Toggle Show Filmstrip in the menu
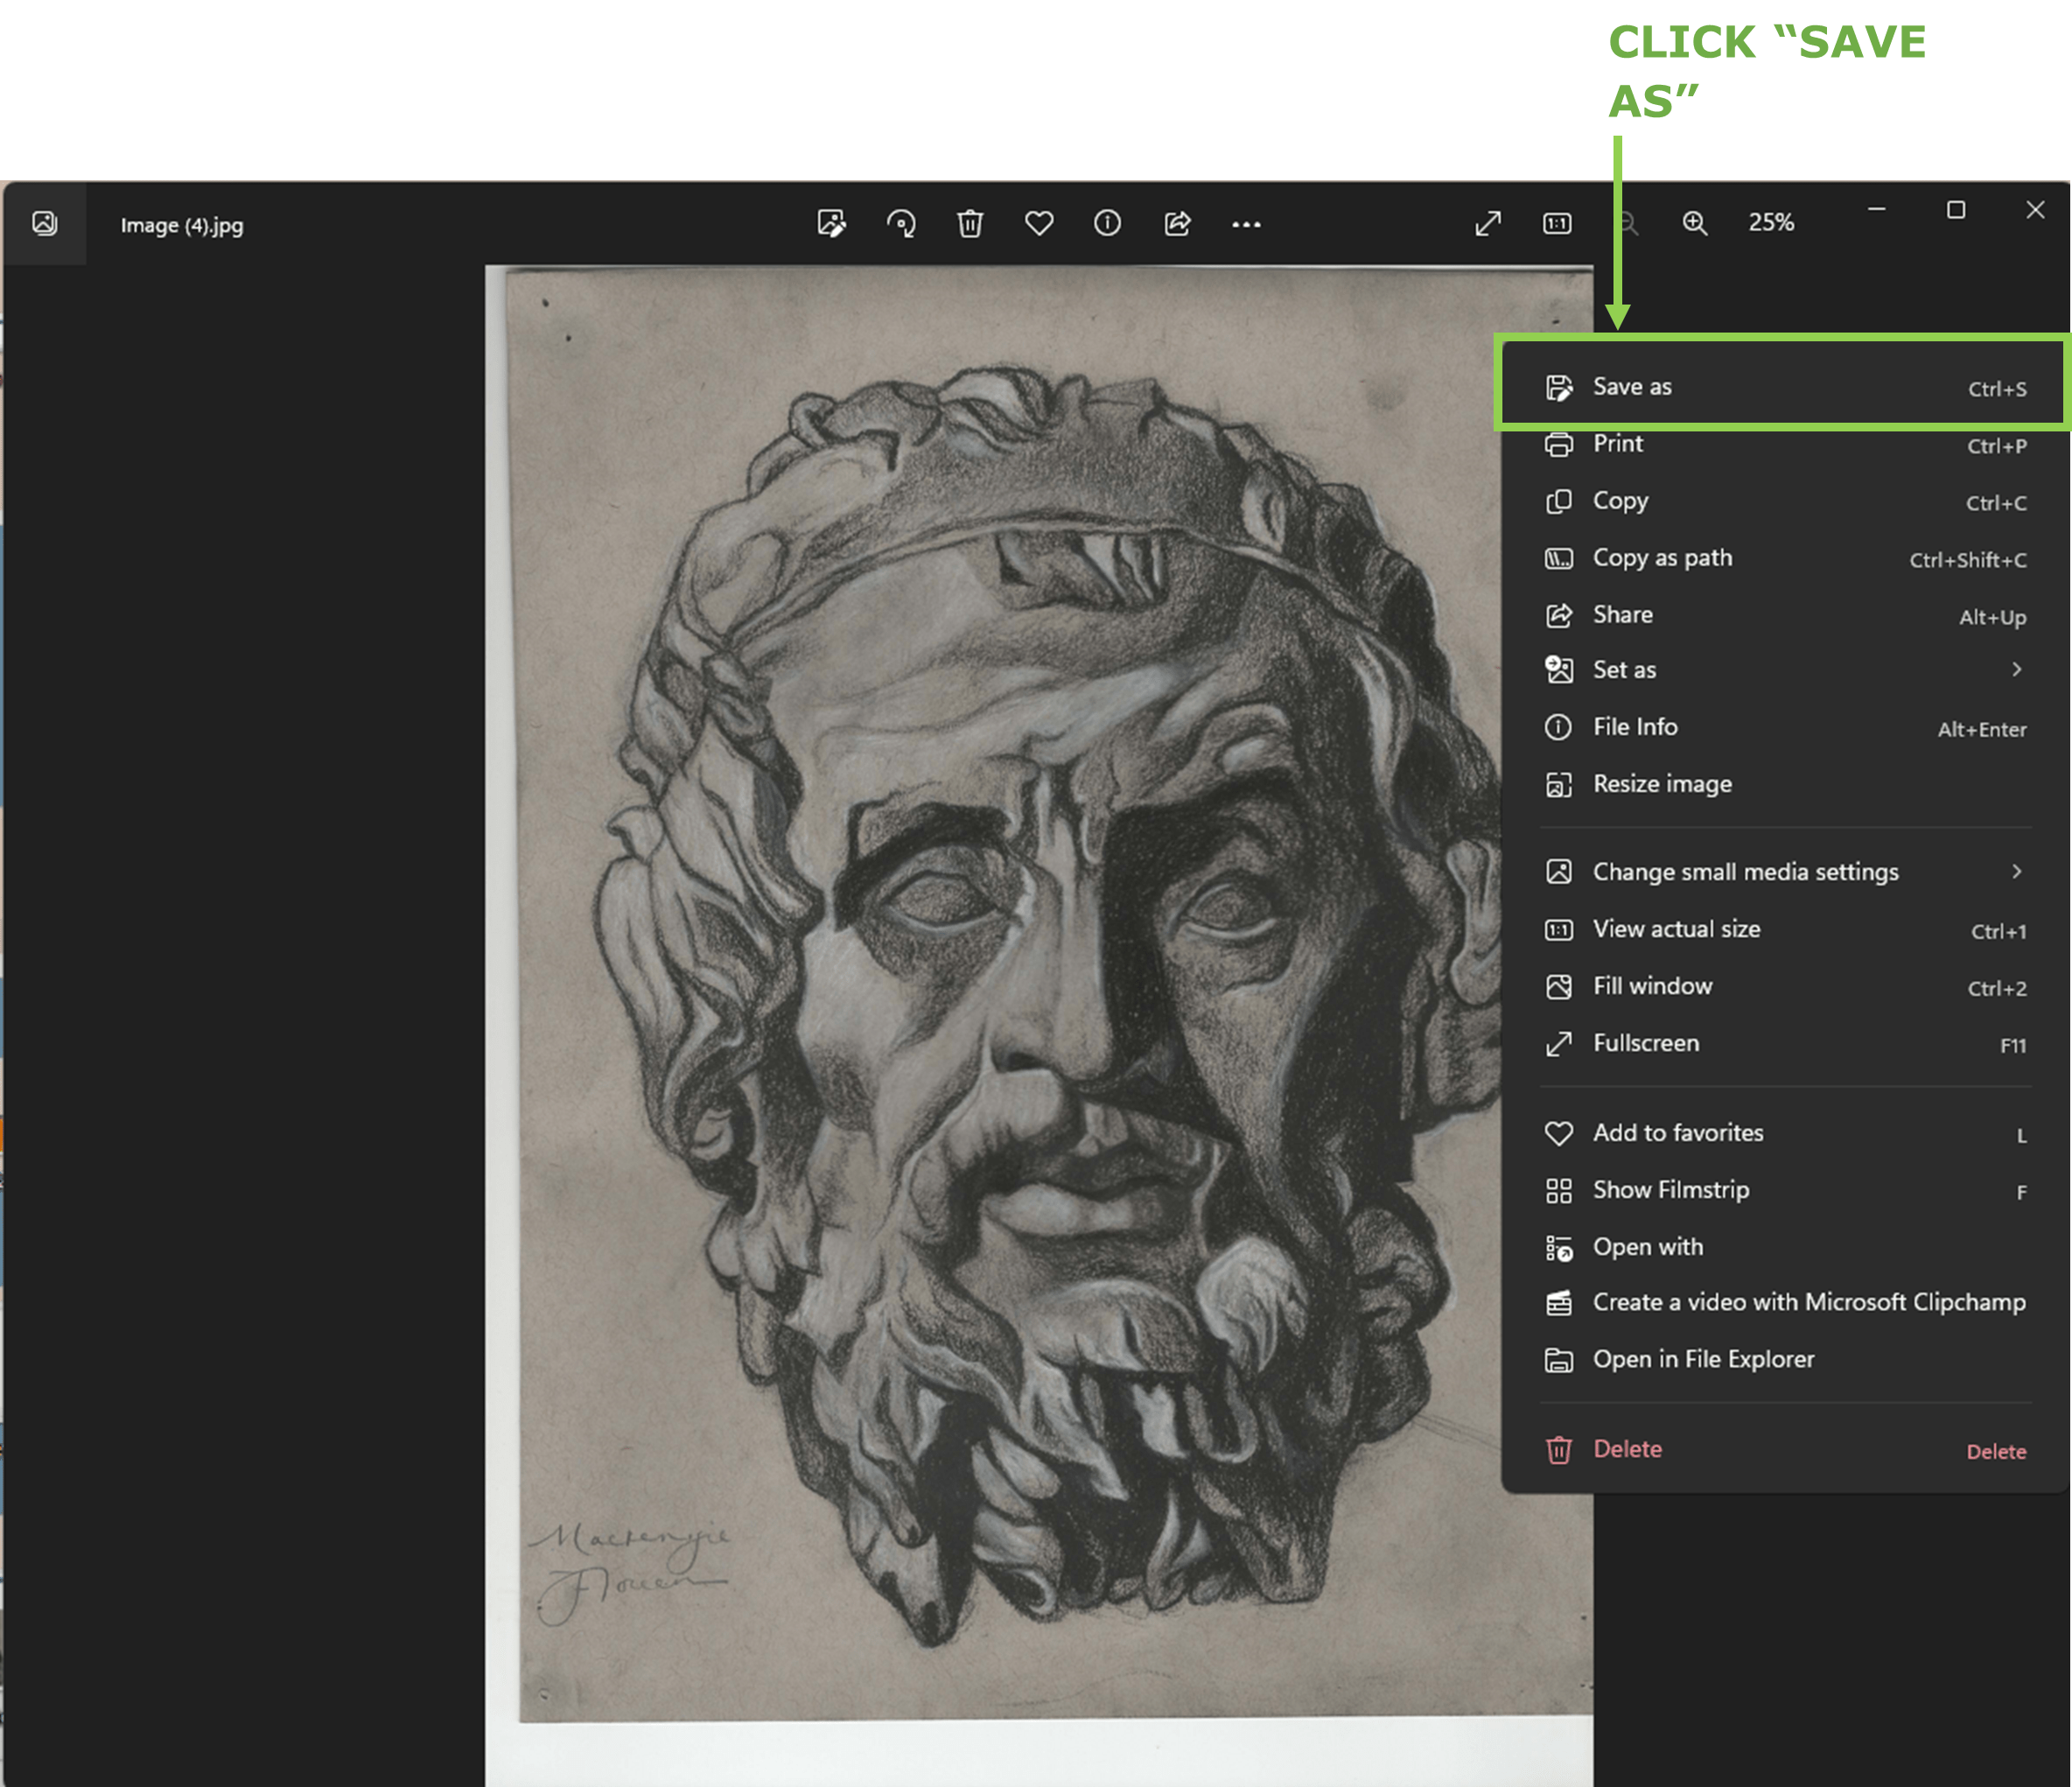The width and height of the screenshot is (2072, 1787). [x=1670, y=1190]
